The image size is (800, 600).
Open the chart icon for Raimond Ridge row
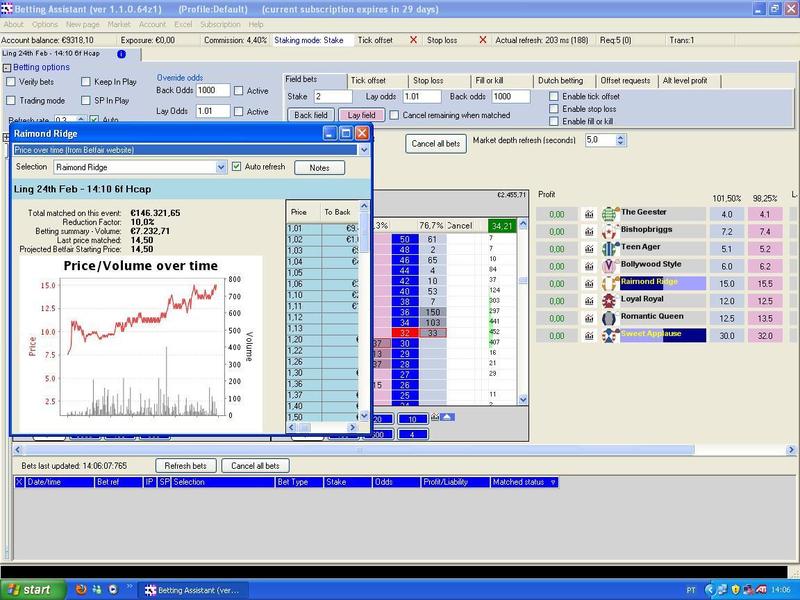(x=589, y=284)
